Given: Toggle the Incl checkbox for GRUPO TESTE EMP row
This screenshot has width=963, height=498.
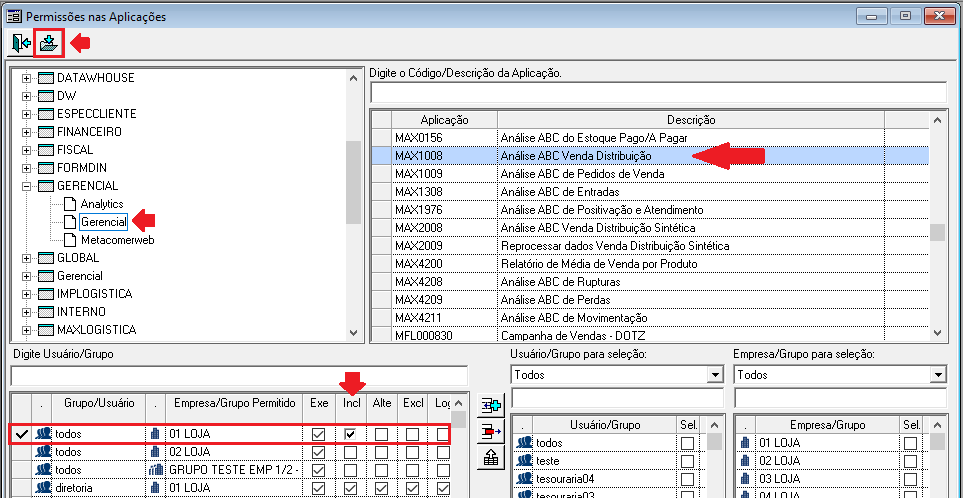Looking at the screenshot, I should [350, 470].
